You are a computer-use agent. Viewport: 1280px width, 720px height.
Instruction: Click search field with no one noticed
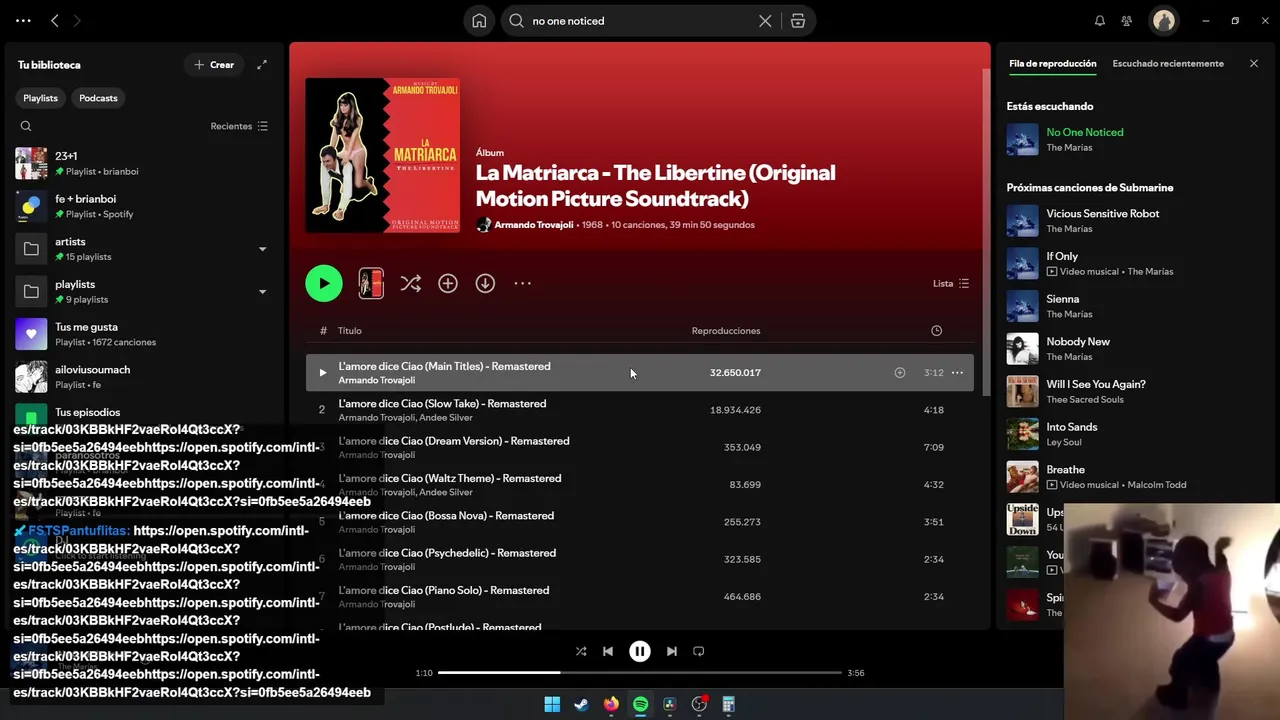point(640,20)
